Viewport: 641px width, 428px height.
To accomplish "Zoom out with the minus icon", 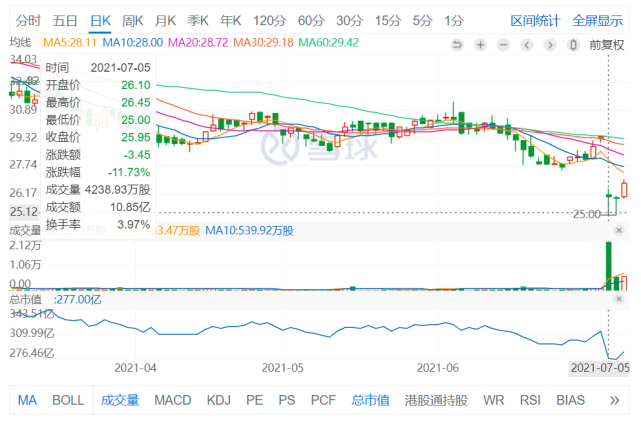I will pos(504,45).
